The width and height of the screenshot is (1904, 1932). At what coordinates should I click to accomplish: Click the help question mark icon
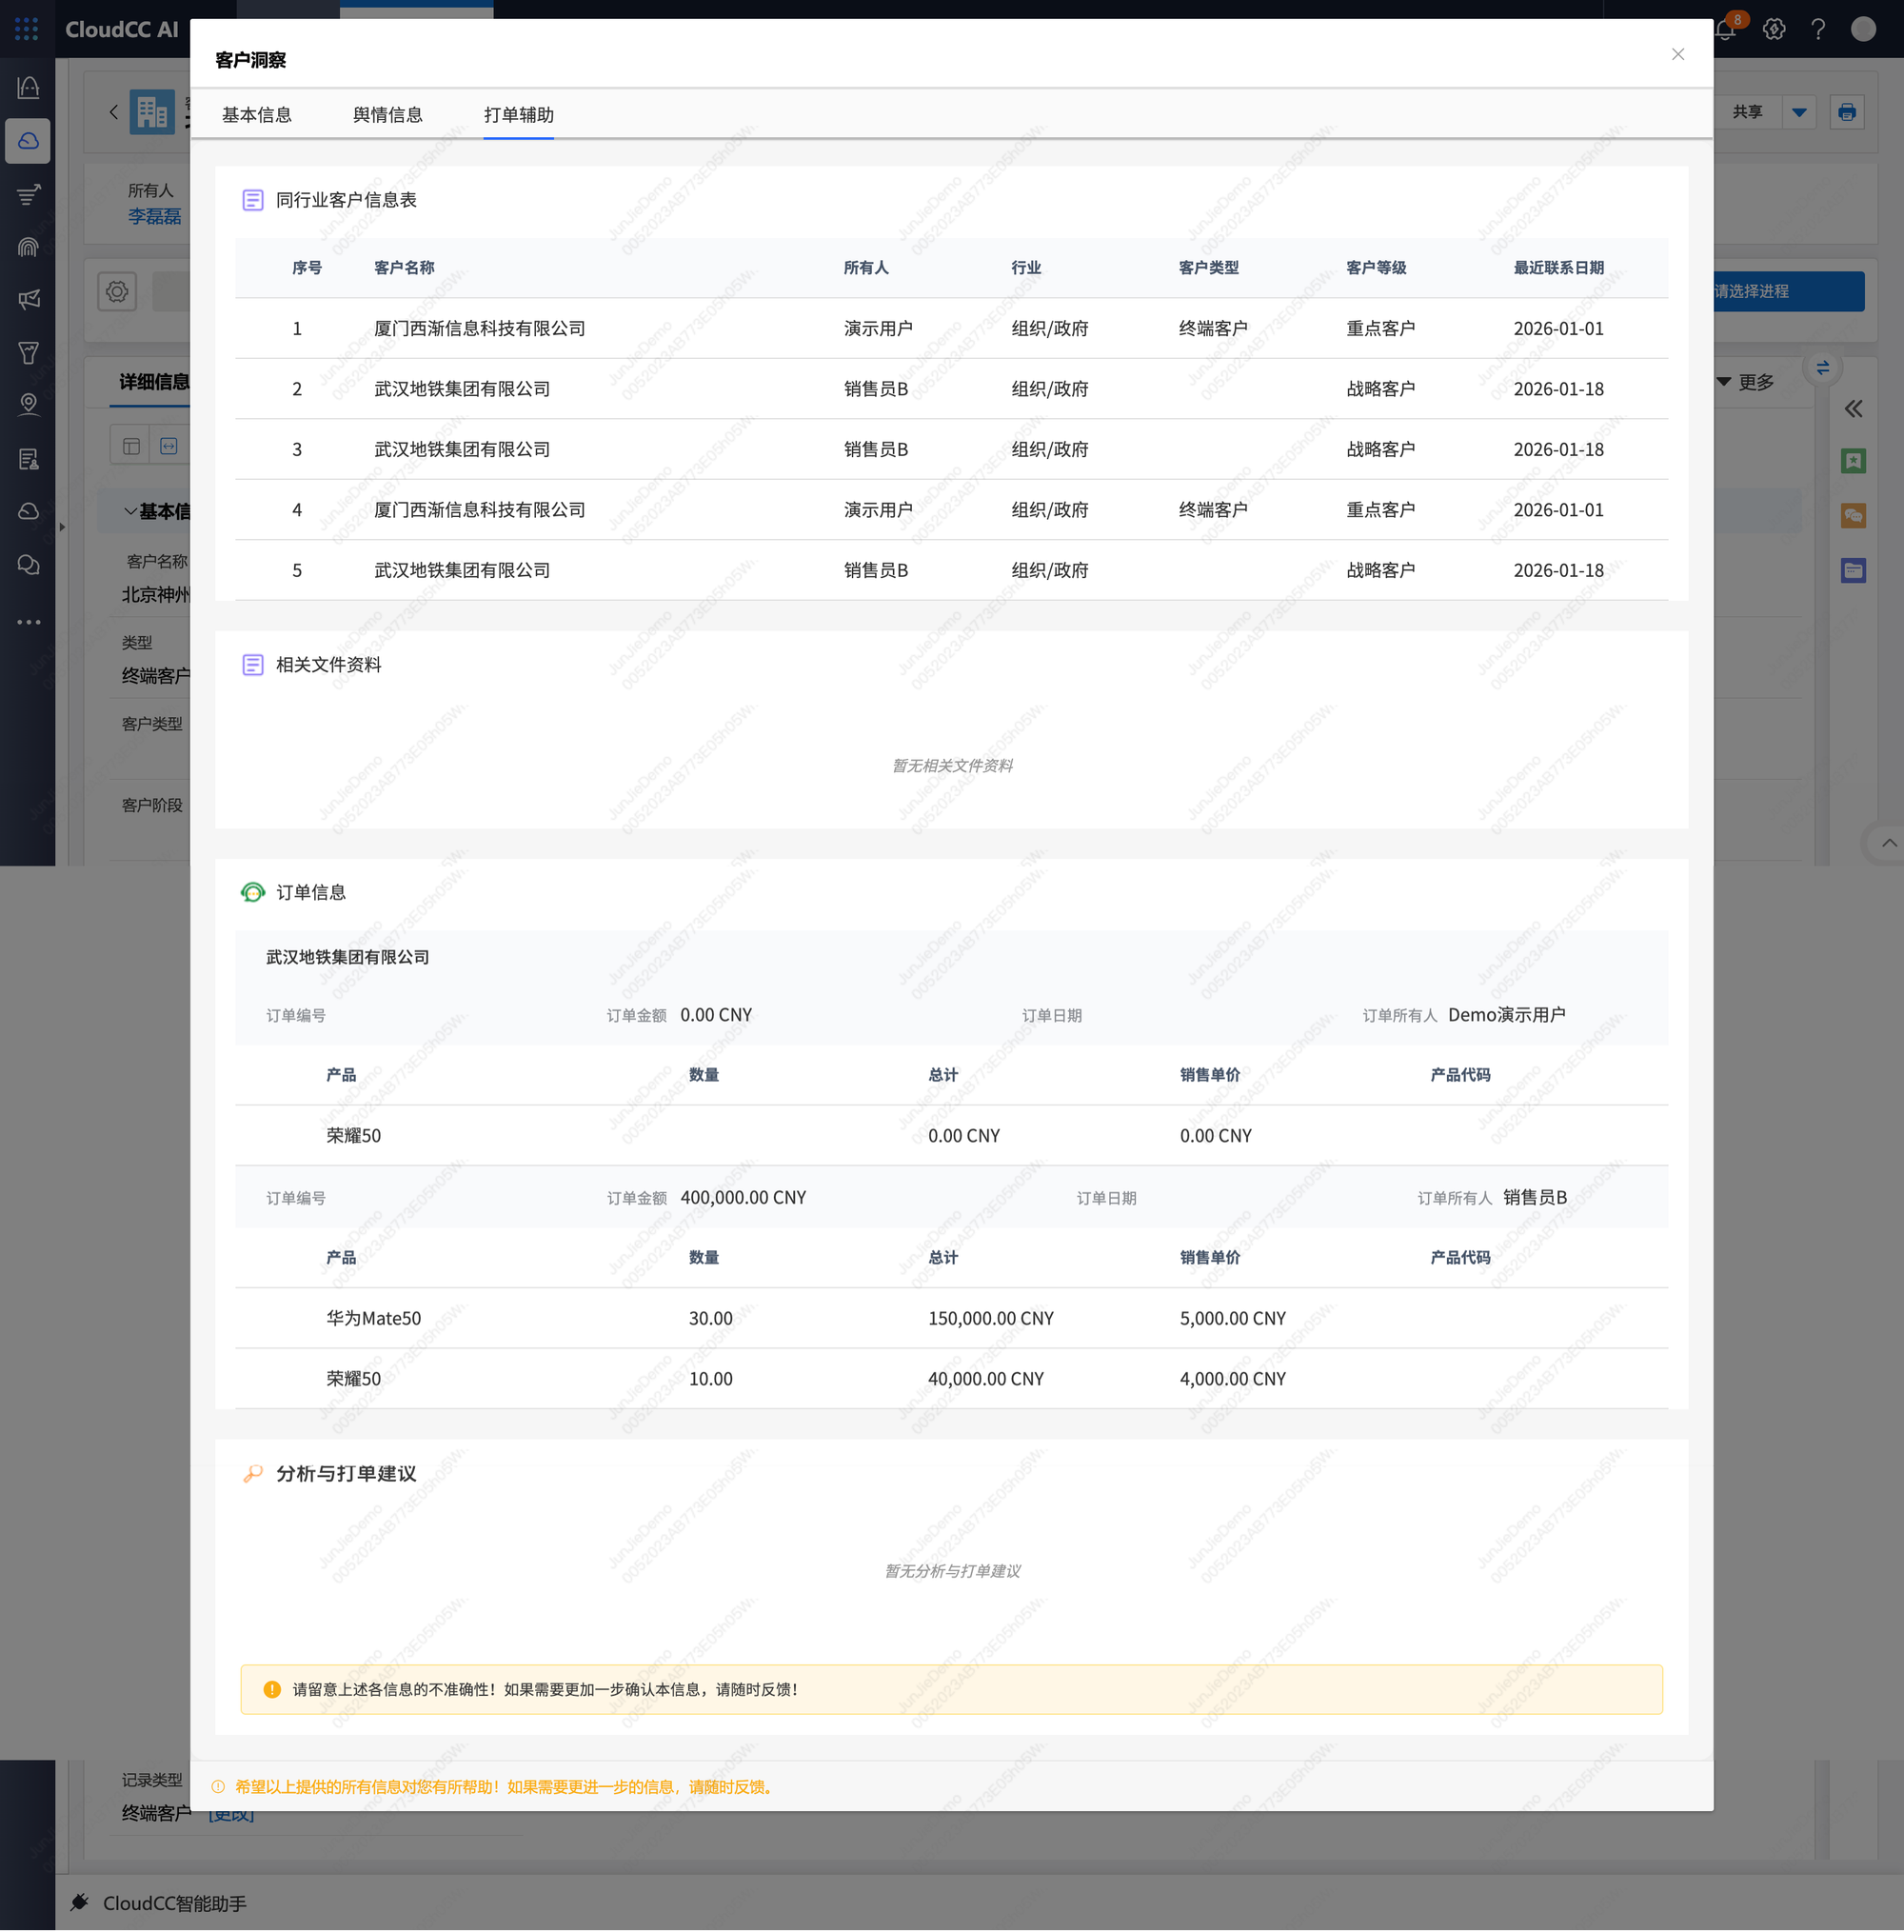click(1818, 29)
